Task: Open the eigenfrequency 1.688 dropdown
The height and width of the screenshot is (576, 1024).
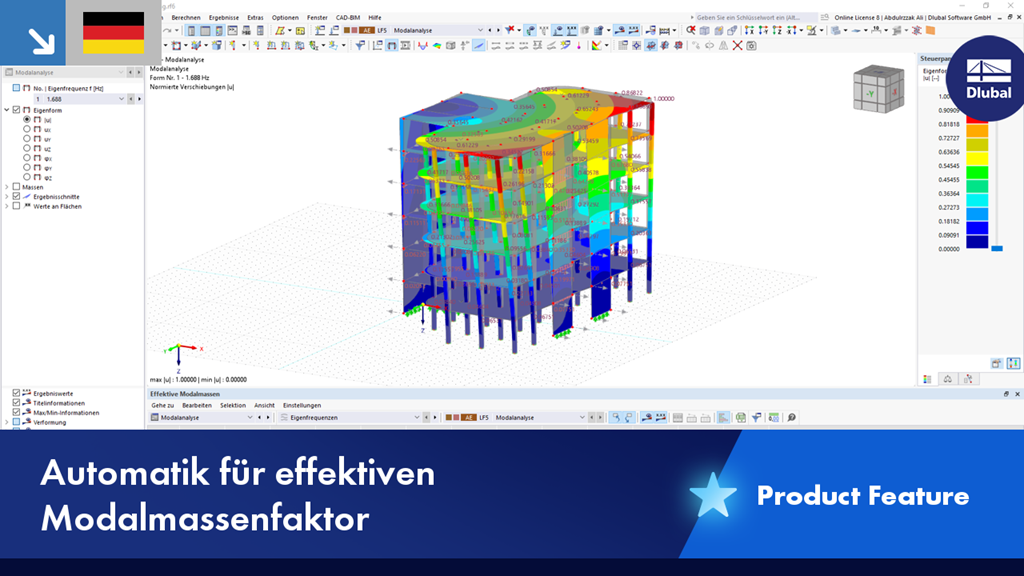Action: click(121, 99)
